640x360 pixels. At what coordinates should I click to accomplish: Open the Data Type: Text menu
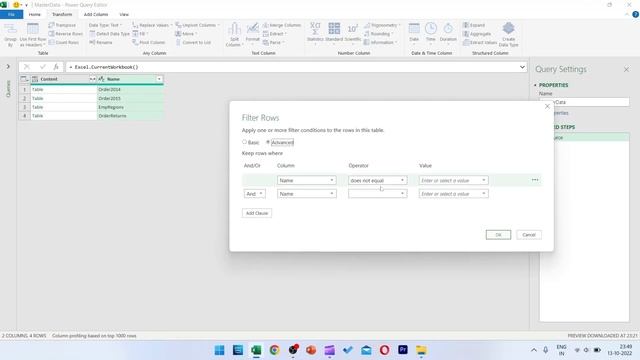(105, 25)
